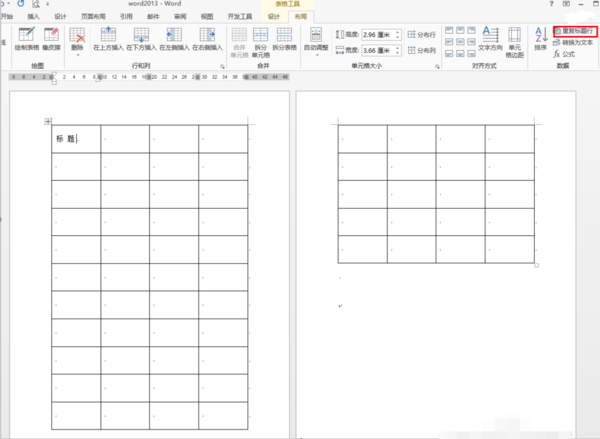
Task: Switch to the References (引用) tab
Action: [126, 16]
